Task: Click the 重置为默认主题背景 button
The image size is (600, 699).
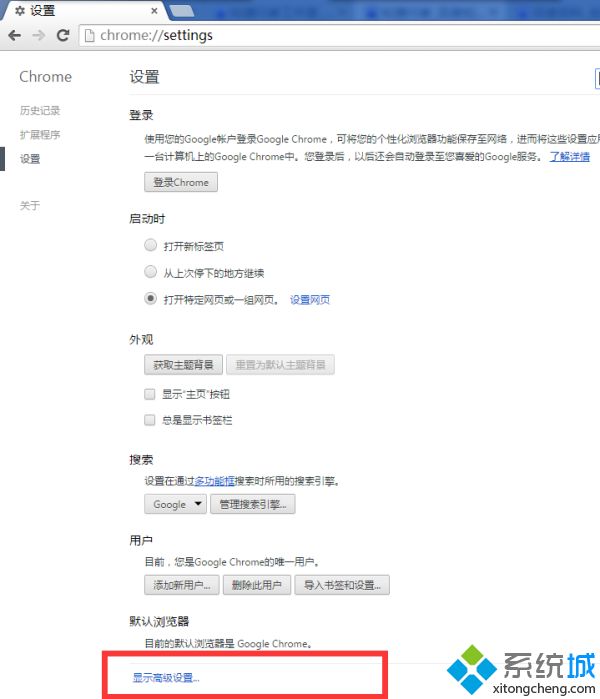Action: (x=280, y=365)
